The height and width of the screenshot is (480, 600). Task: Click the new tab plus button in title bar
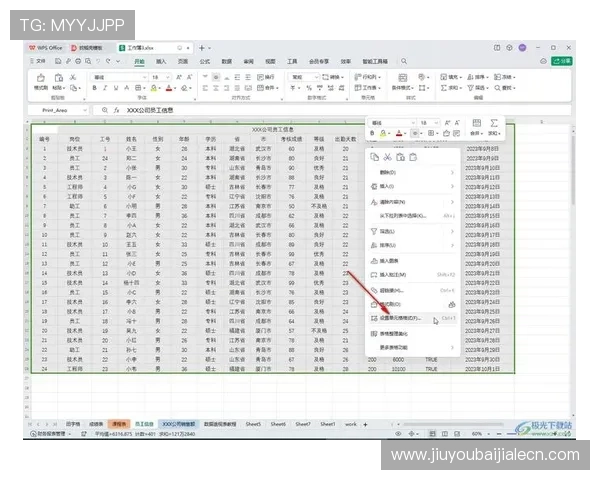click(x=201, y=47)
